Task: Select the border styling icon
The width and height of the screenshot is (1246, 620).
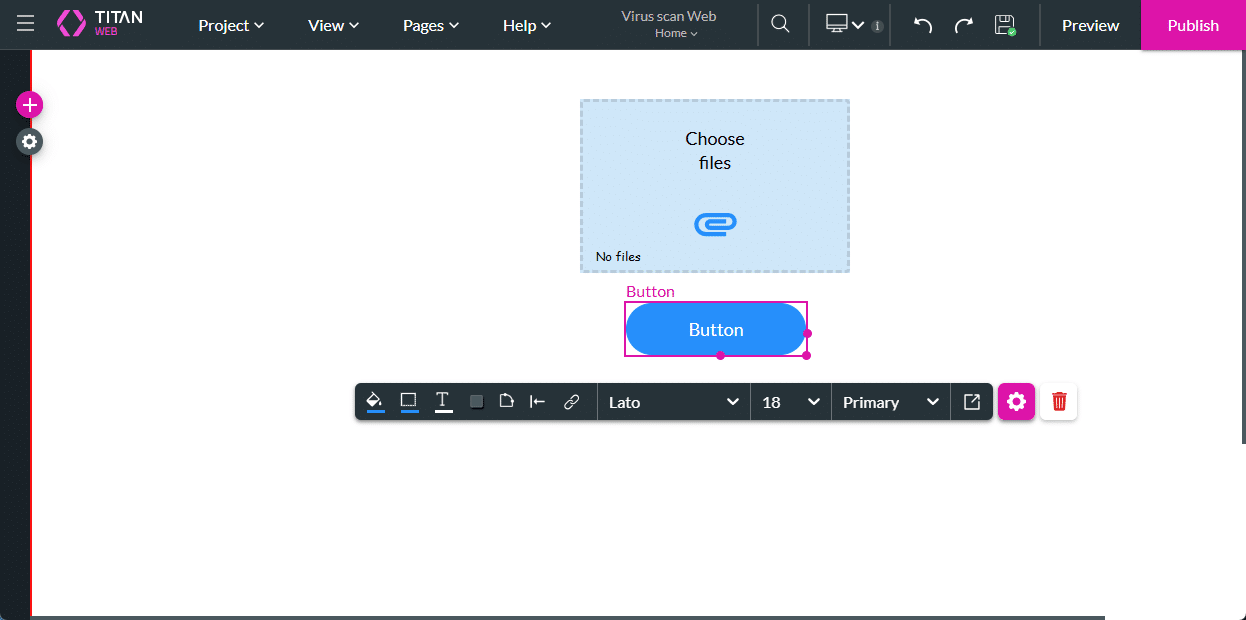Action: coord(408,401)
